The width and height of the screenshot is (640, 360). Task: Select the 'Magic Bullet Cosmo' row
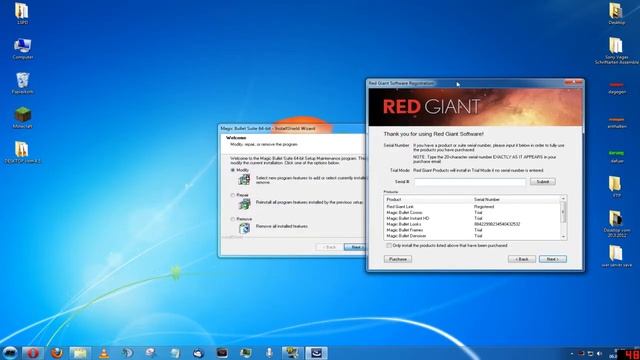point(473,213)
